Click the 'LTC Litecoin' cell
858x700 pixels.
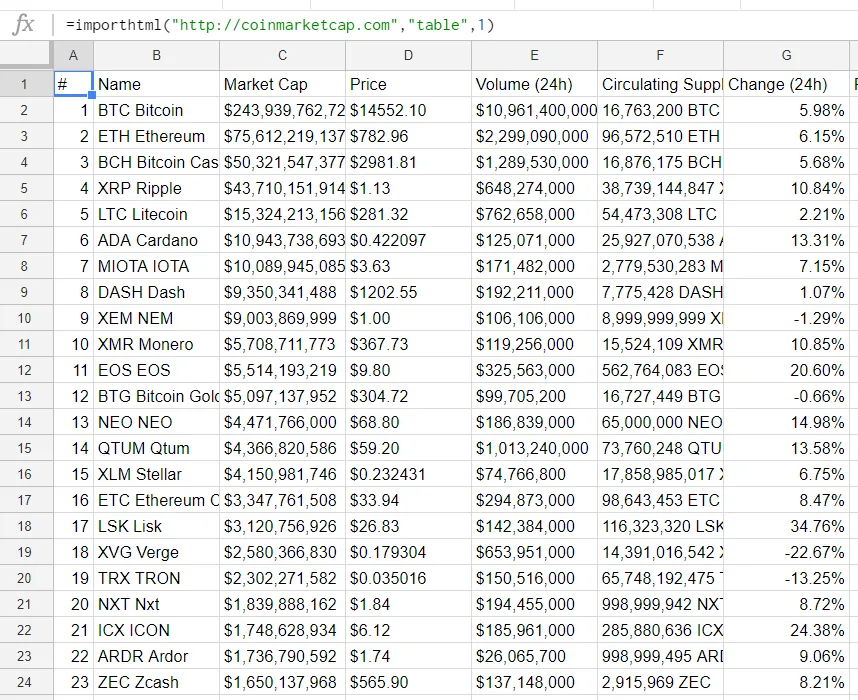click(156, 215)
